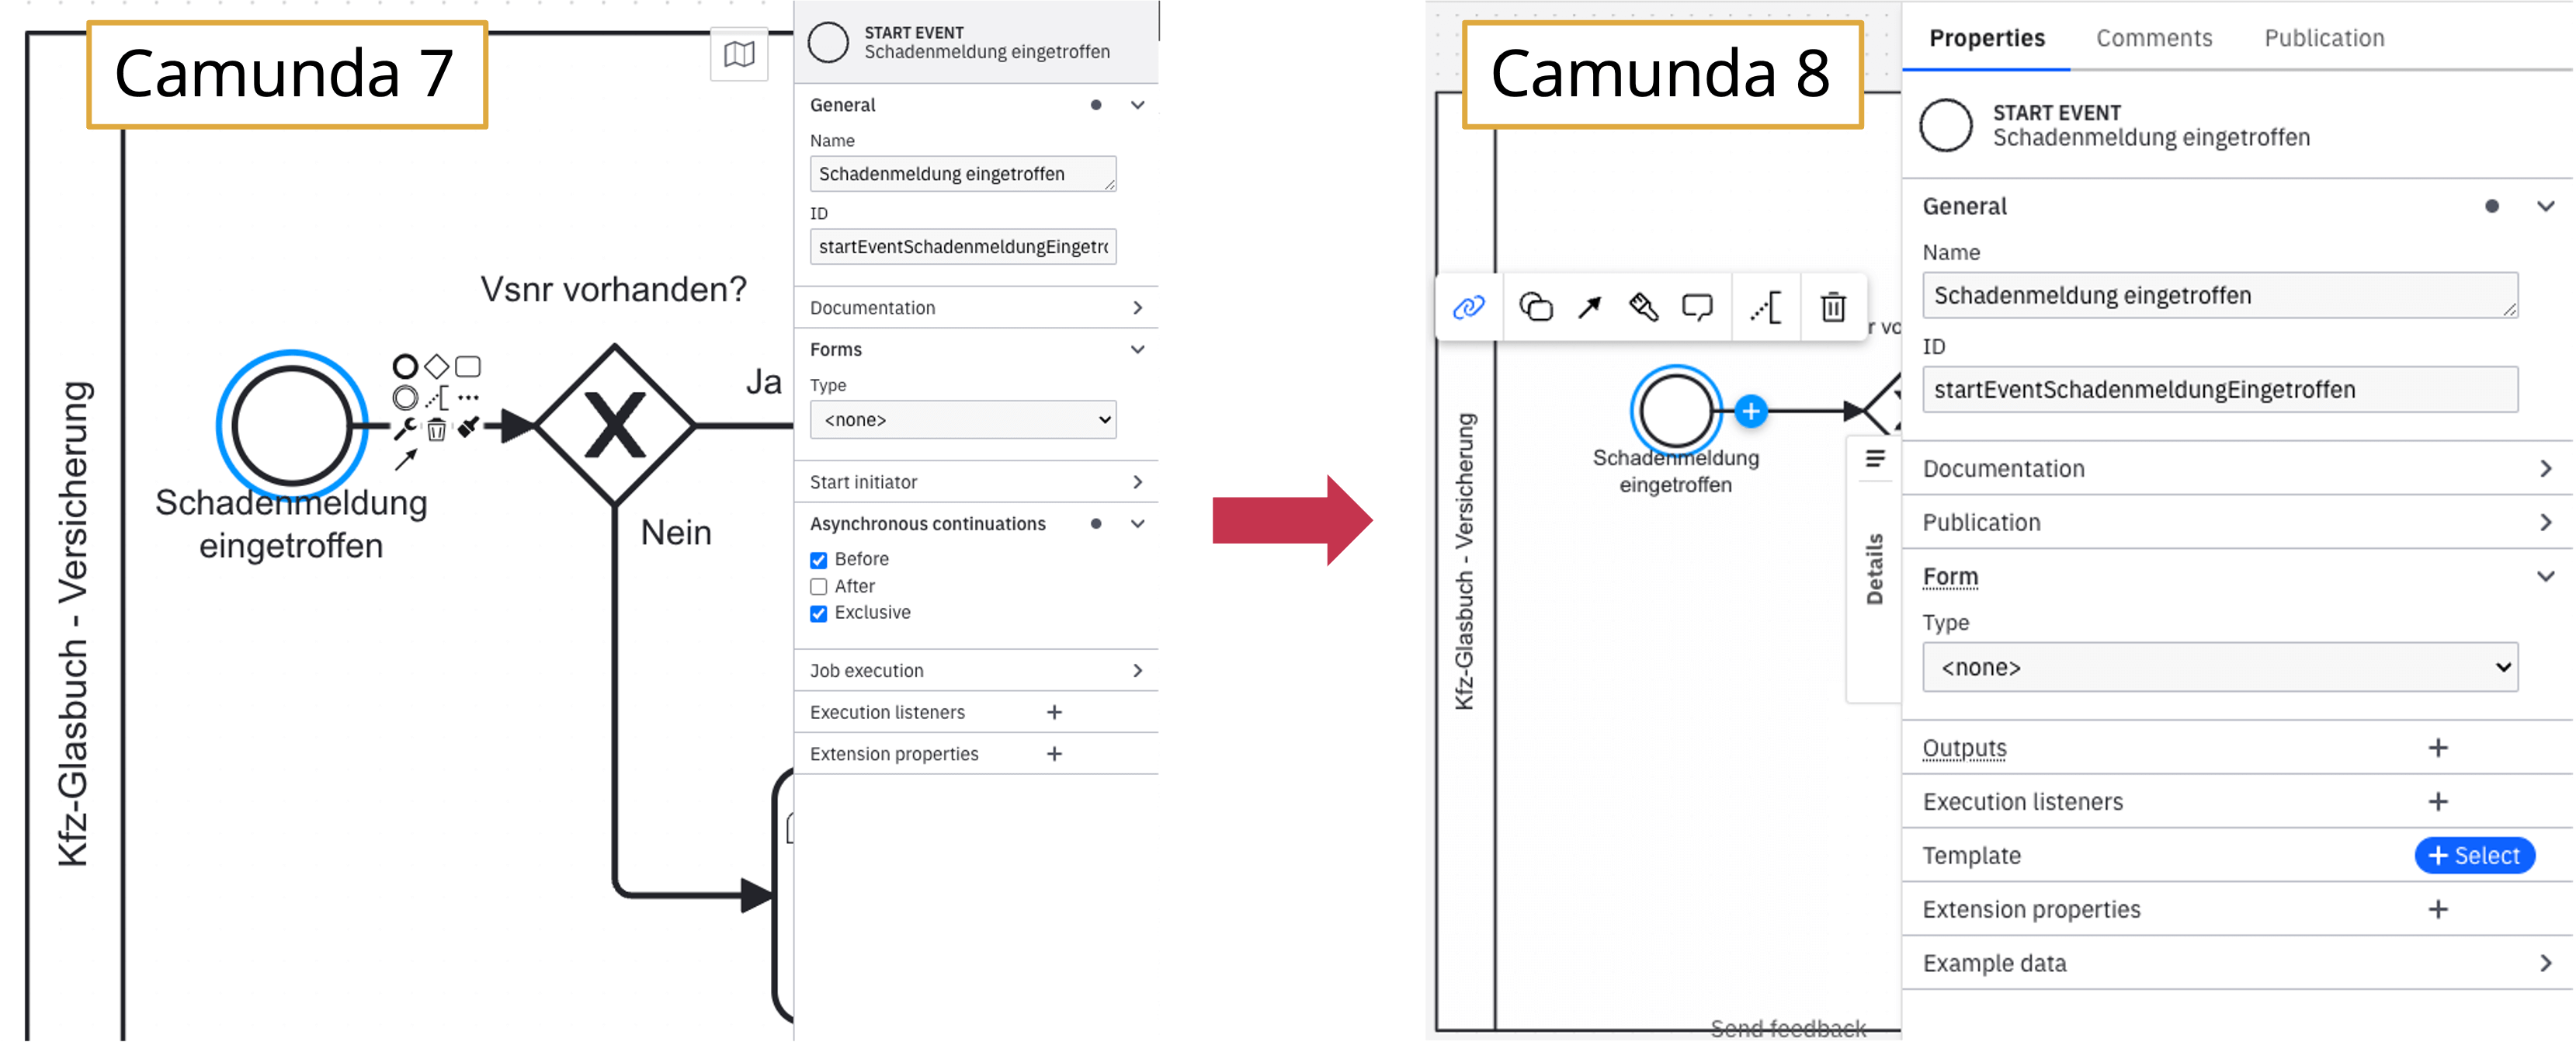This screenshot has width=2576, height=1042.
Task: Select connect arrow icon in Camunda 8 toolbar
Action: 1589,307
